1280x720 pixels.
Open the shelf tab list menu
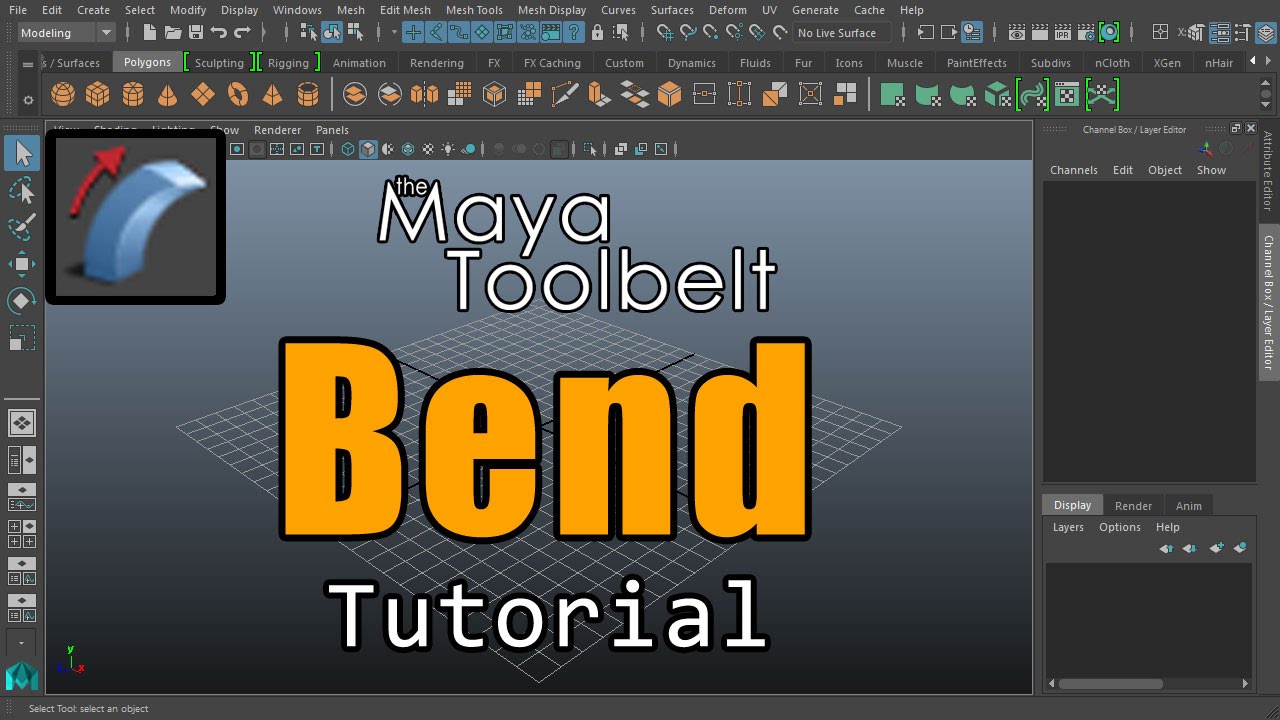point(28,63)
